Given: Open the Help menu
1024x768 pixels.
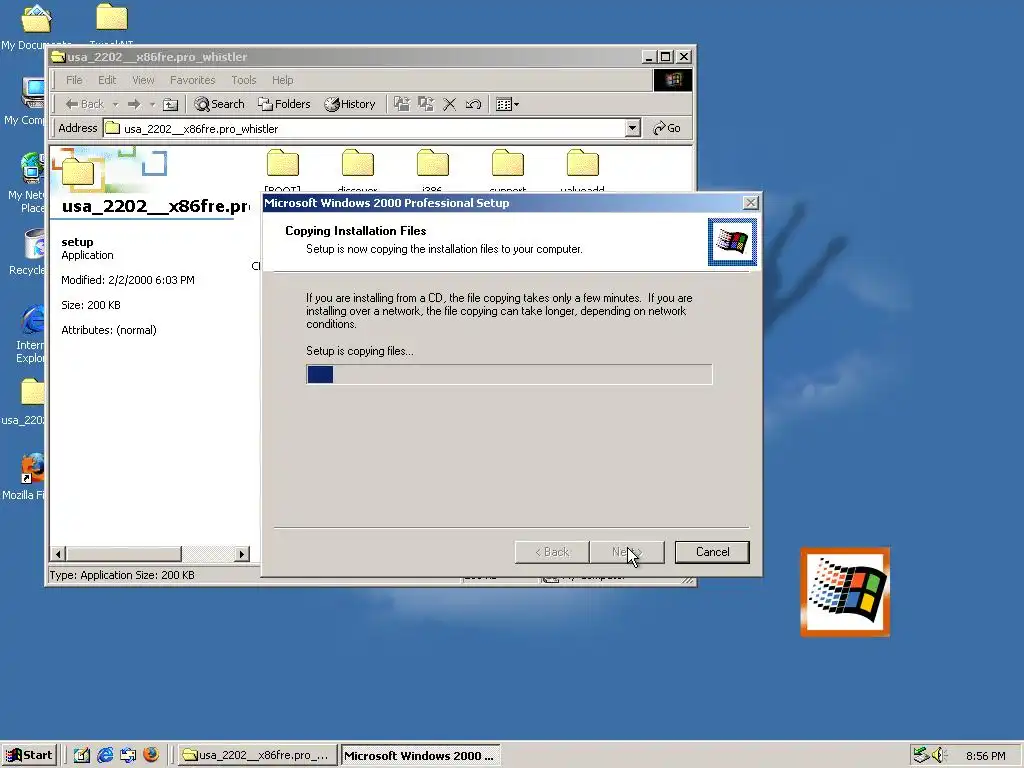Looking at the screenshot, I should pyautogui.click(x=283, y=80).
